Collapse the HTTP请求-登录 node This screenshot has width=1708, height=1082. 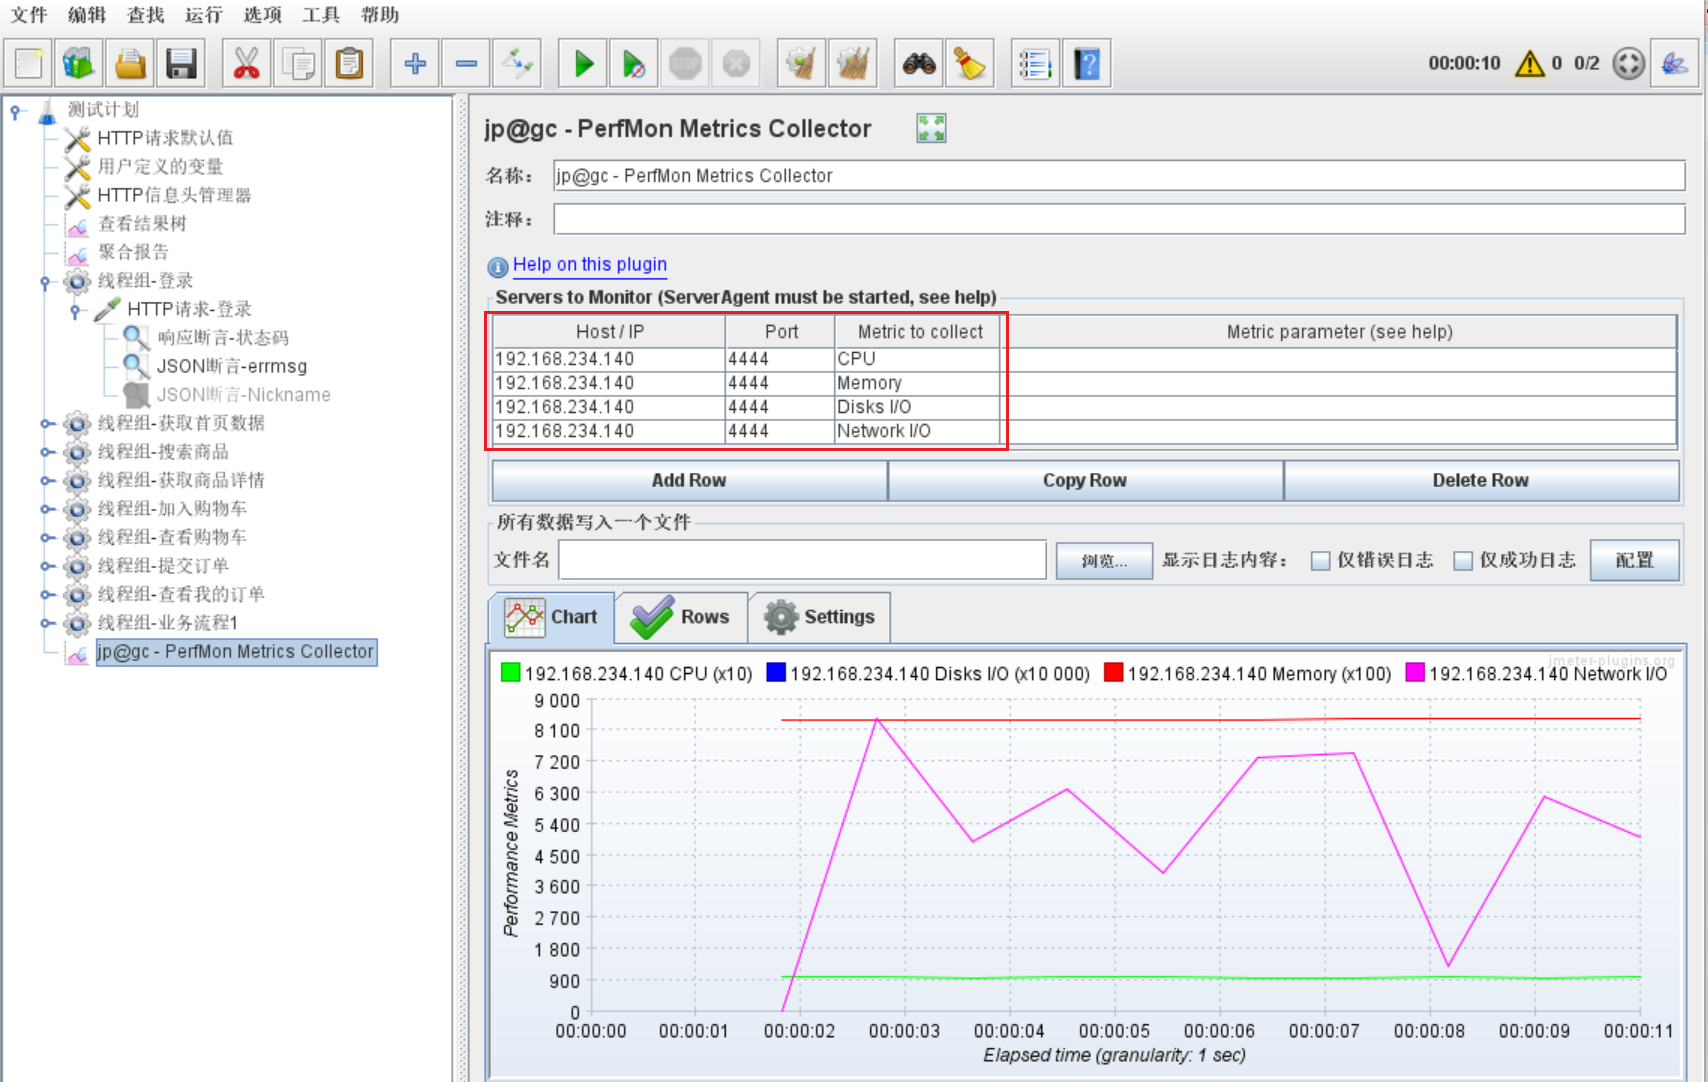76,311
